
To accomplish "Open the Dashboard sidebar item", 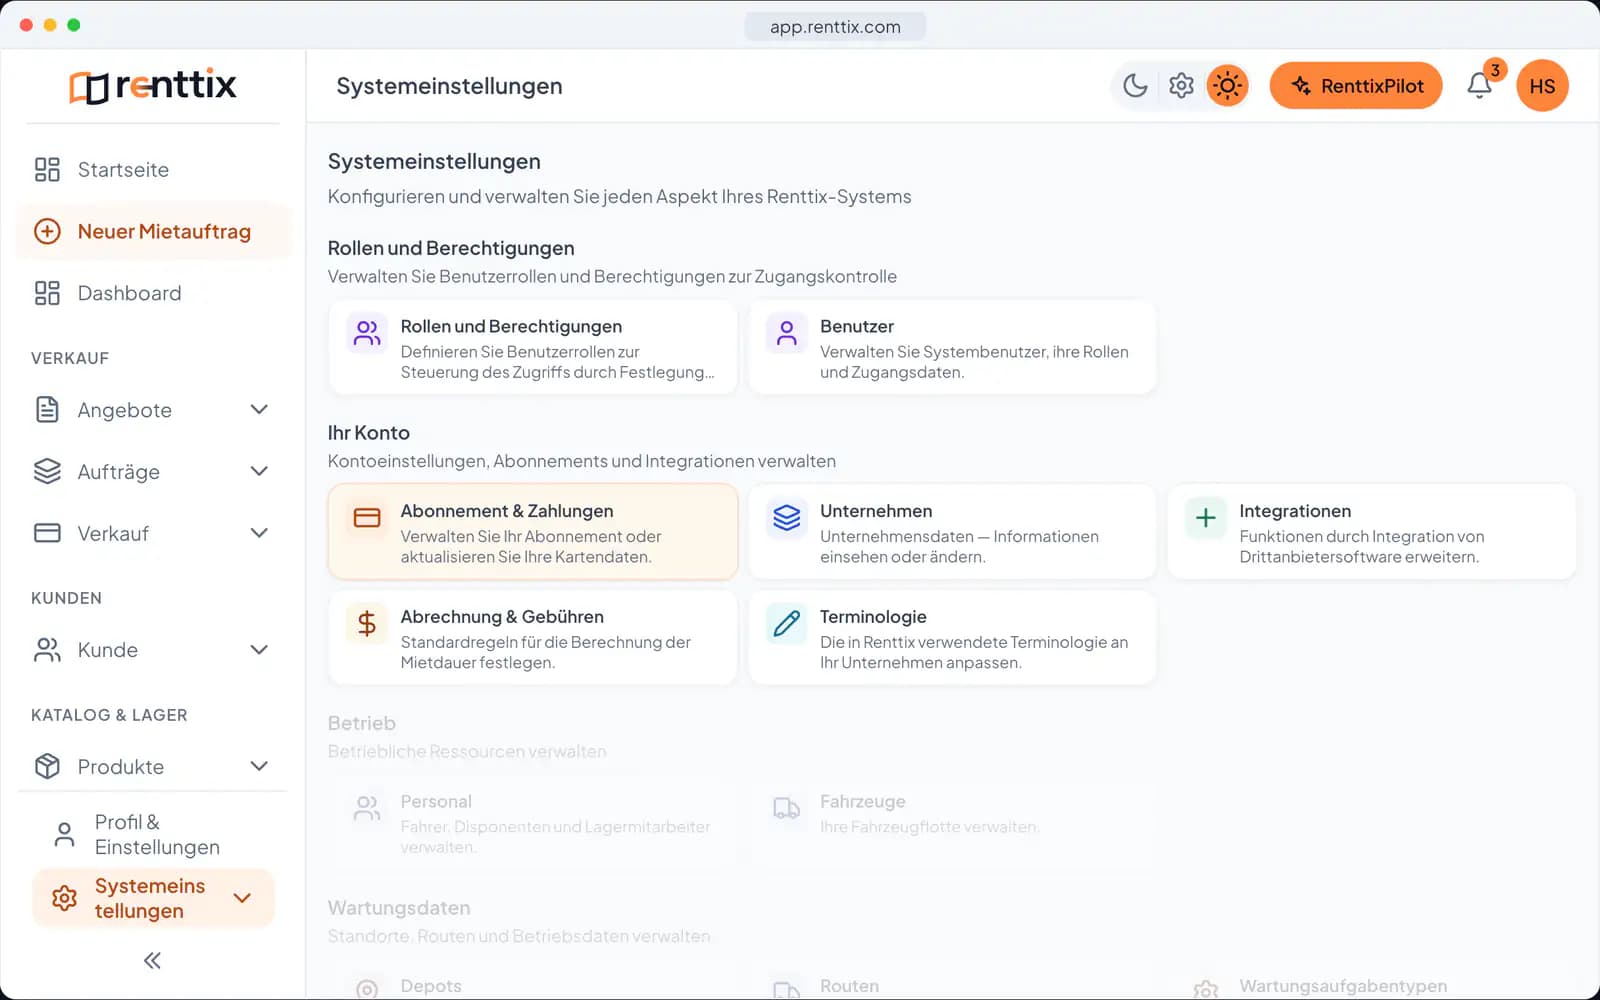I will [153, 293].
